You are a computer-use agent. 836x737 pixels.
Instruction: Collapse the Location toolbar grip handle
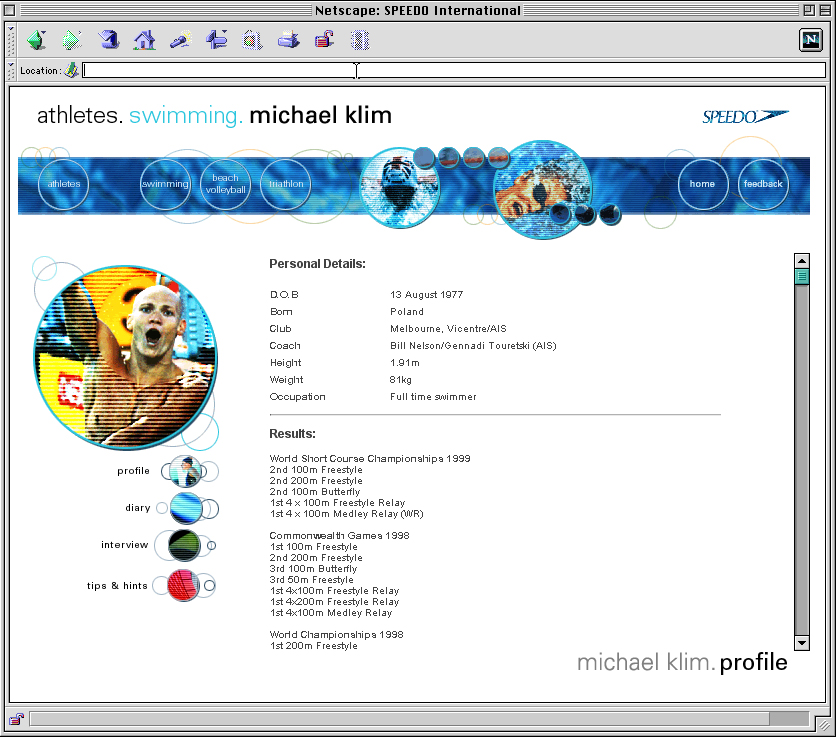coord(11,70)
